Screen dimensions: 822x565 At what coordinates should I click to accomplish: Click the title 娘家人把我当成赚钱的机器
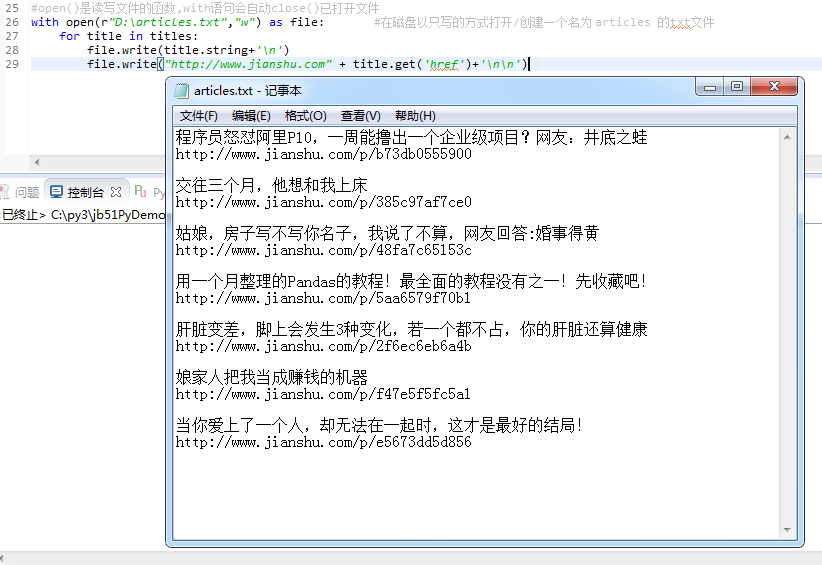coord(272,377)
